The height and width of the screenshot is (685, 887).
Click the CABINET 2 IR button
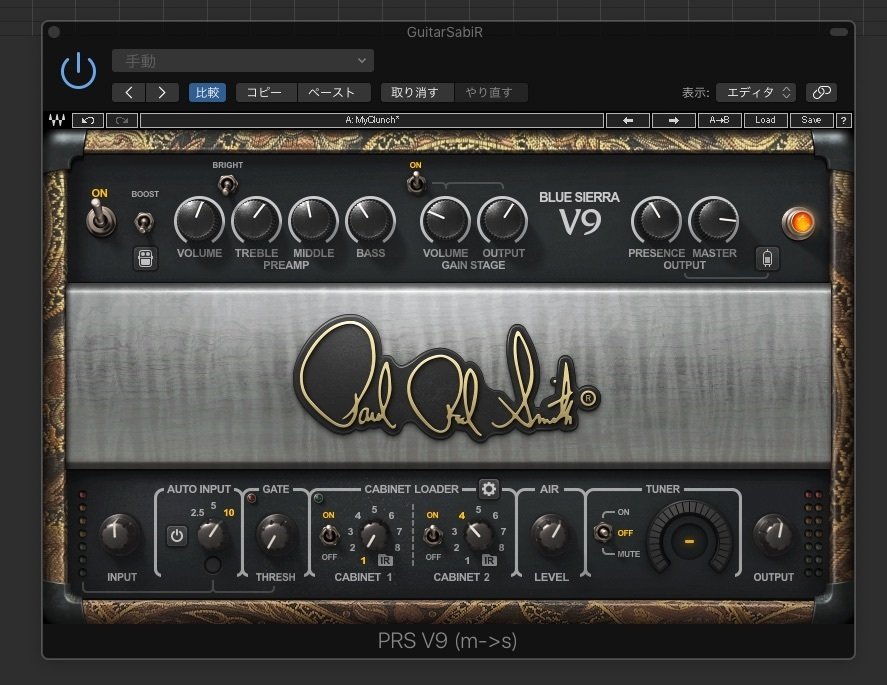489,561
